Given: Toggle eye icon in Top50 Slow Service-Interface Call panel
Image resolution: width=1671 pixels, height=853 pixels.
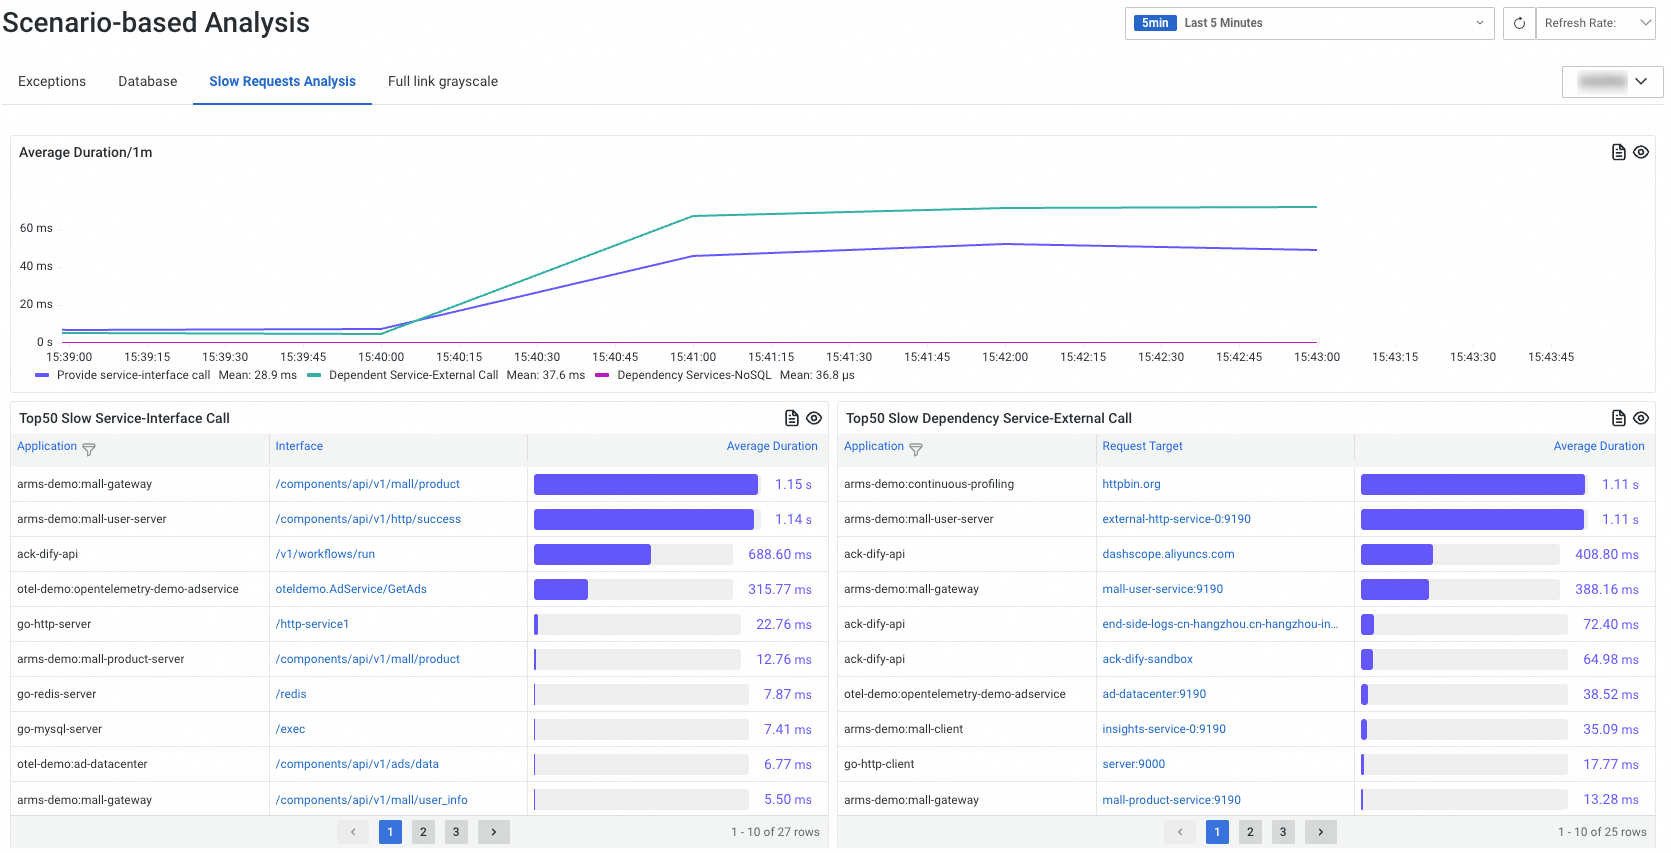Looking at the screenshot, I should (x=814, y=418).
